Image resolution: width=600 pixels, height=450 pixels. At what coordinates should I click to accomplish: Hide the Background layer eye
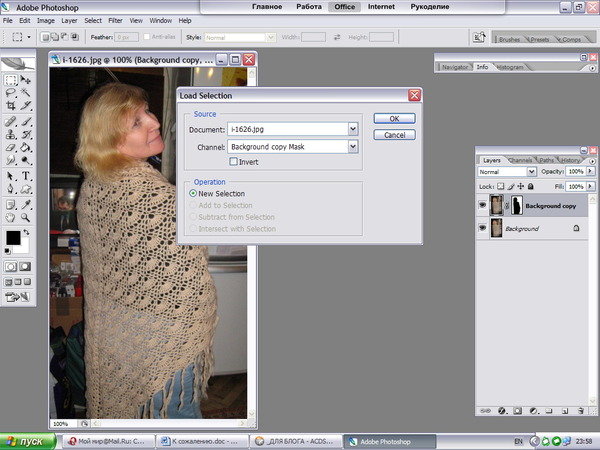pyautogui.click(x=482, y=228)
